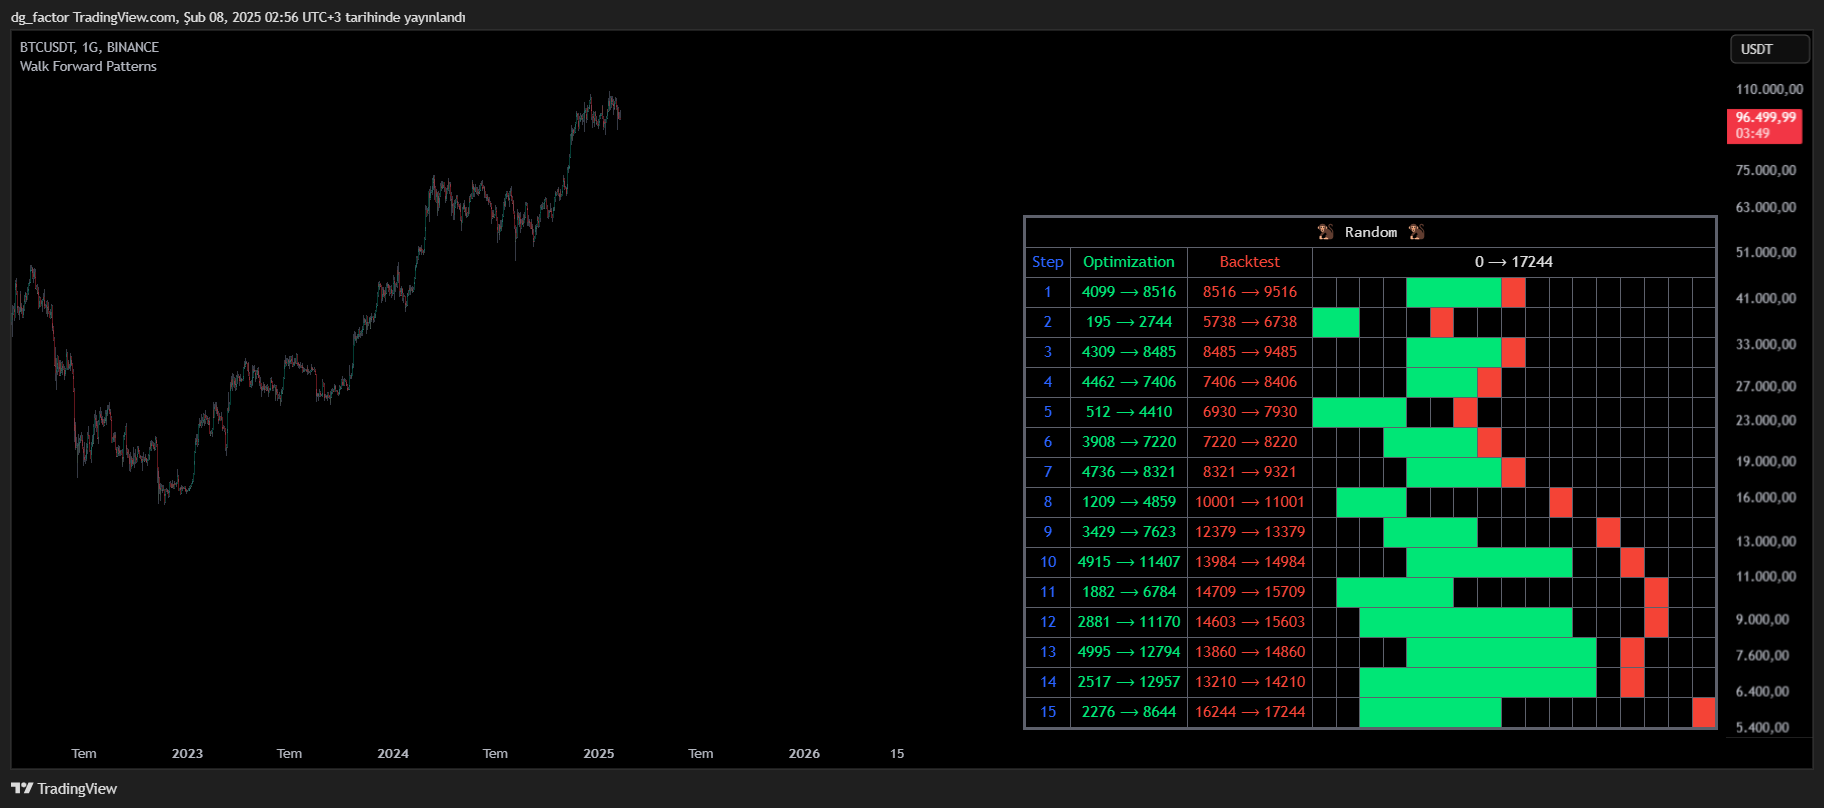Click optimization cell 4462 ⟶ 7406

tap(1128, 382)
